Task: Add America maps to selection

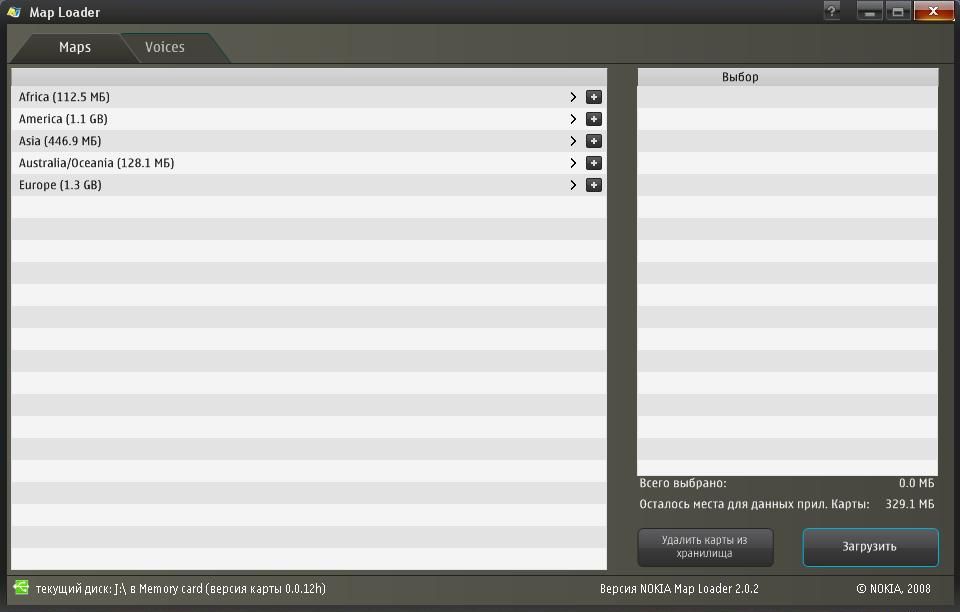Action: tap(593, 119)
